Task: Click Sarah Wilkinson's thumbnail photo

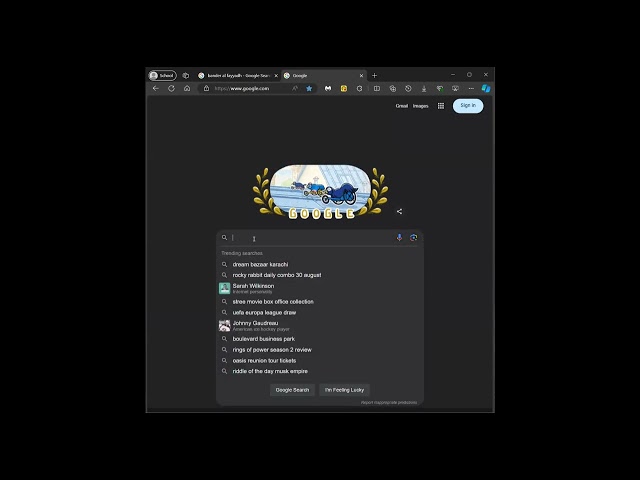Action: pos(224,288)
